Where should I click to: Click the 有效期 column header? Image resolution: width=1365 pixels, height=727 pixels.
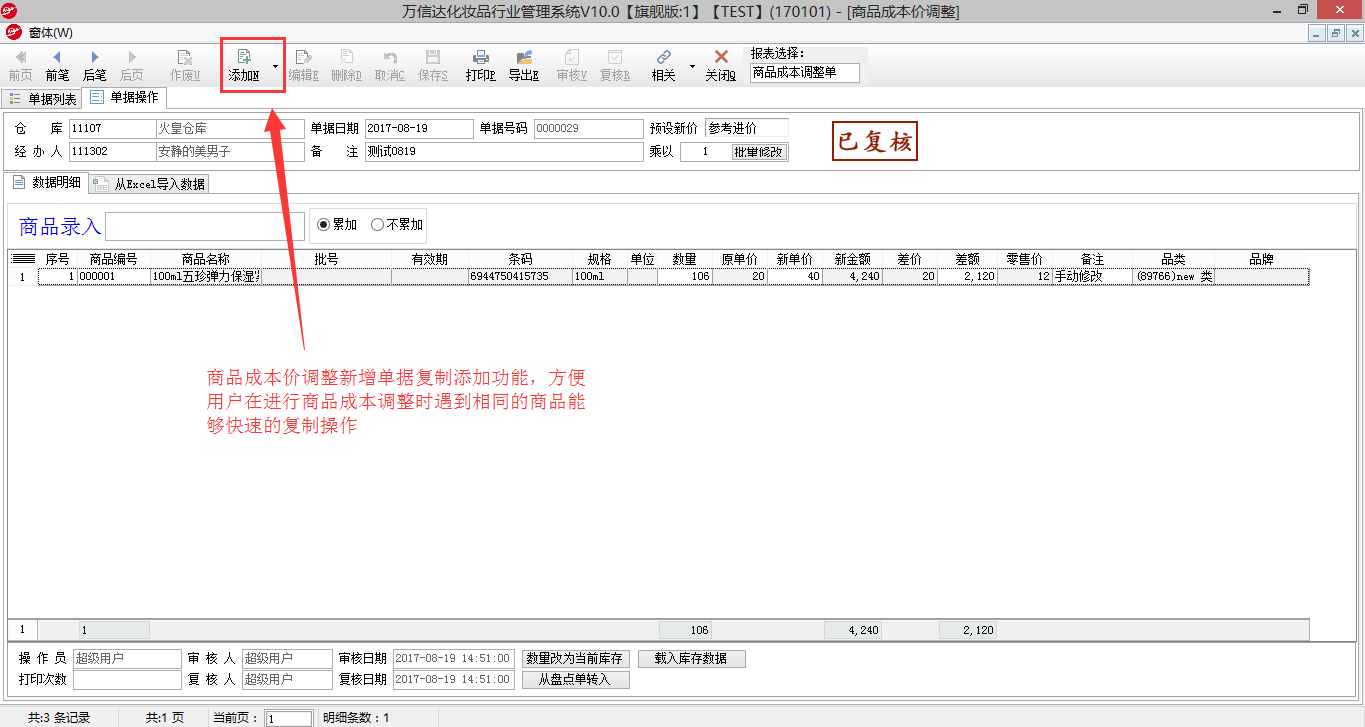(x=430, y=260)
